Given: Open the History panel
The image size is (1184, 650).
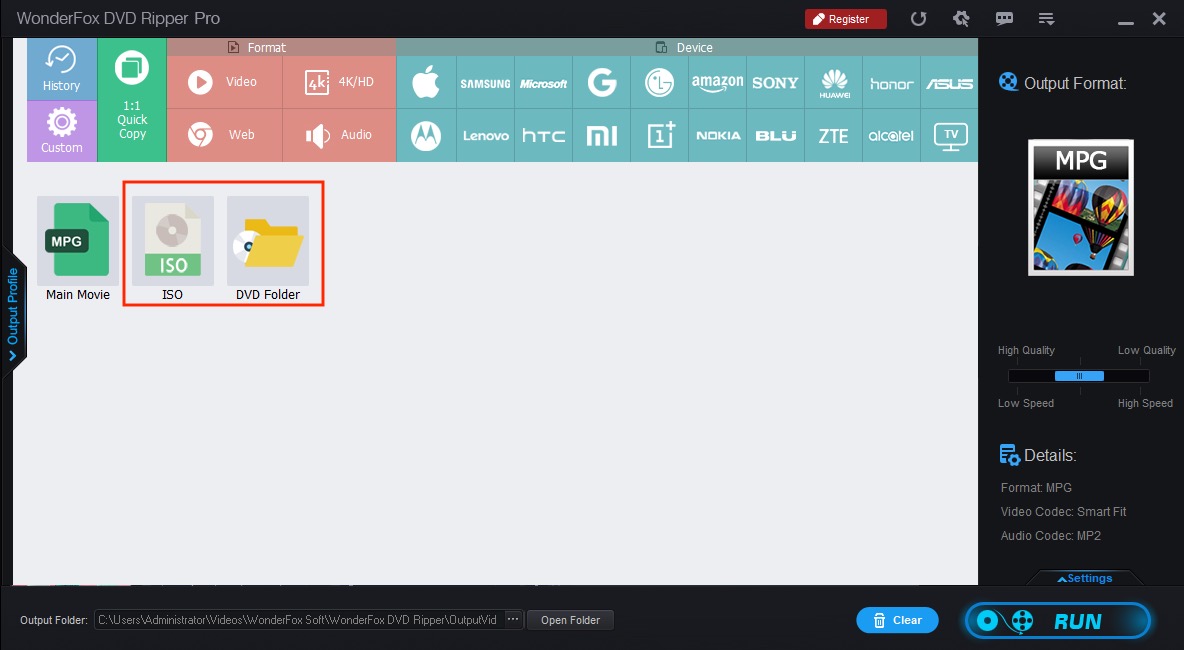Looking at the screenshot, I should coord(61,68).
